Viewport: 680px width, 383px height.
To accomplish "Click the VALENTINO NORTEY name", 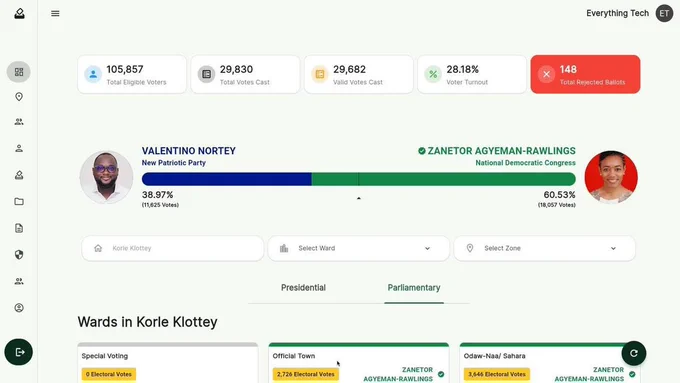I will [x=189, y=151].
